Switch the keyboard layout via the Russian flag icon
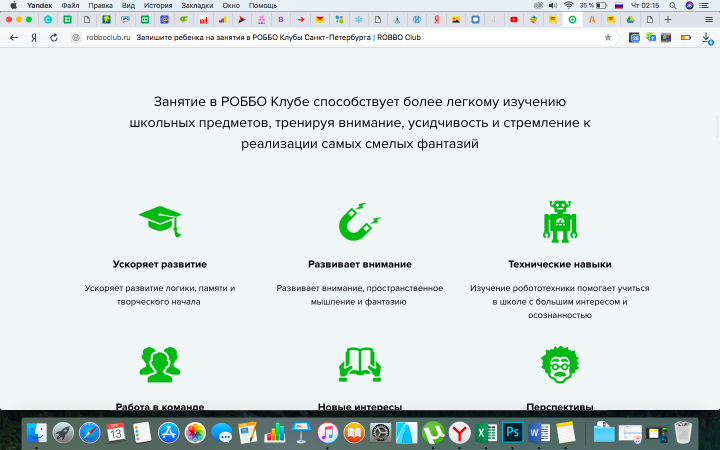 tap(619, 6)
